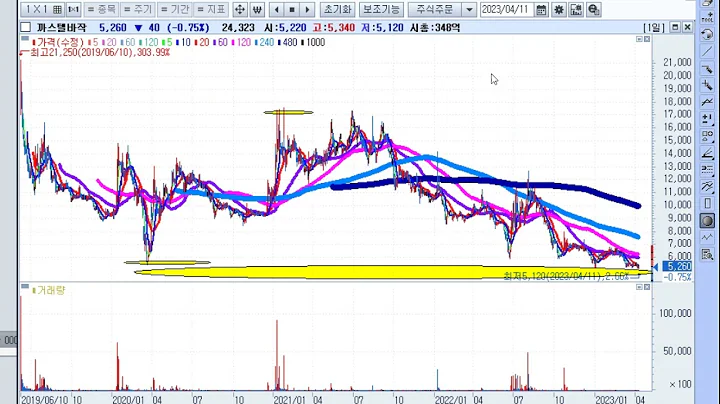Click the +TOOL add tool icon
720x404 pixels.
707,17
